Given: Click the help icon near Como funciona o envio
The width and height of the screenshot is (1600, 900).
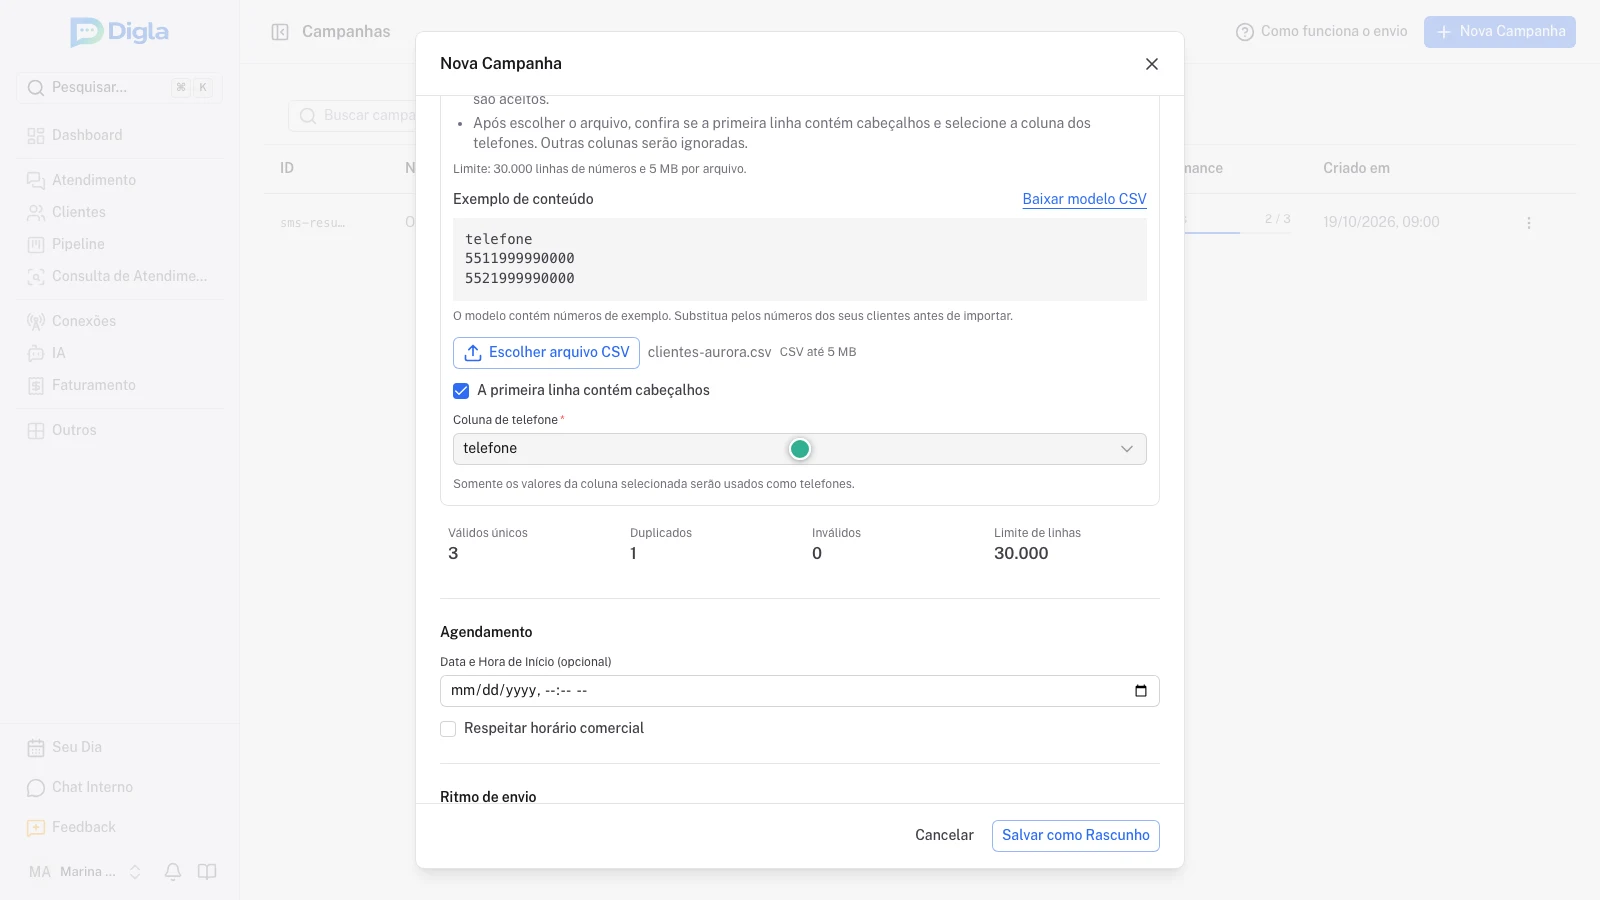Looking at the screenshot, I should tap(1245, 32).
